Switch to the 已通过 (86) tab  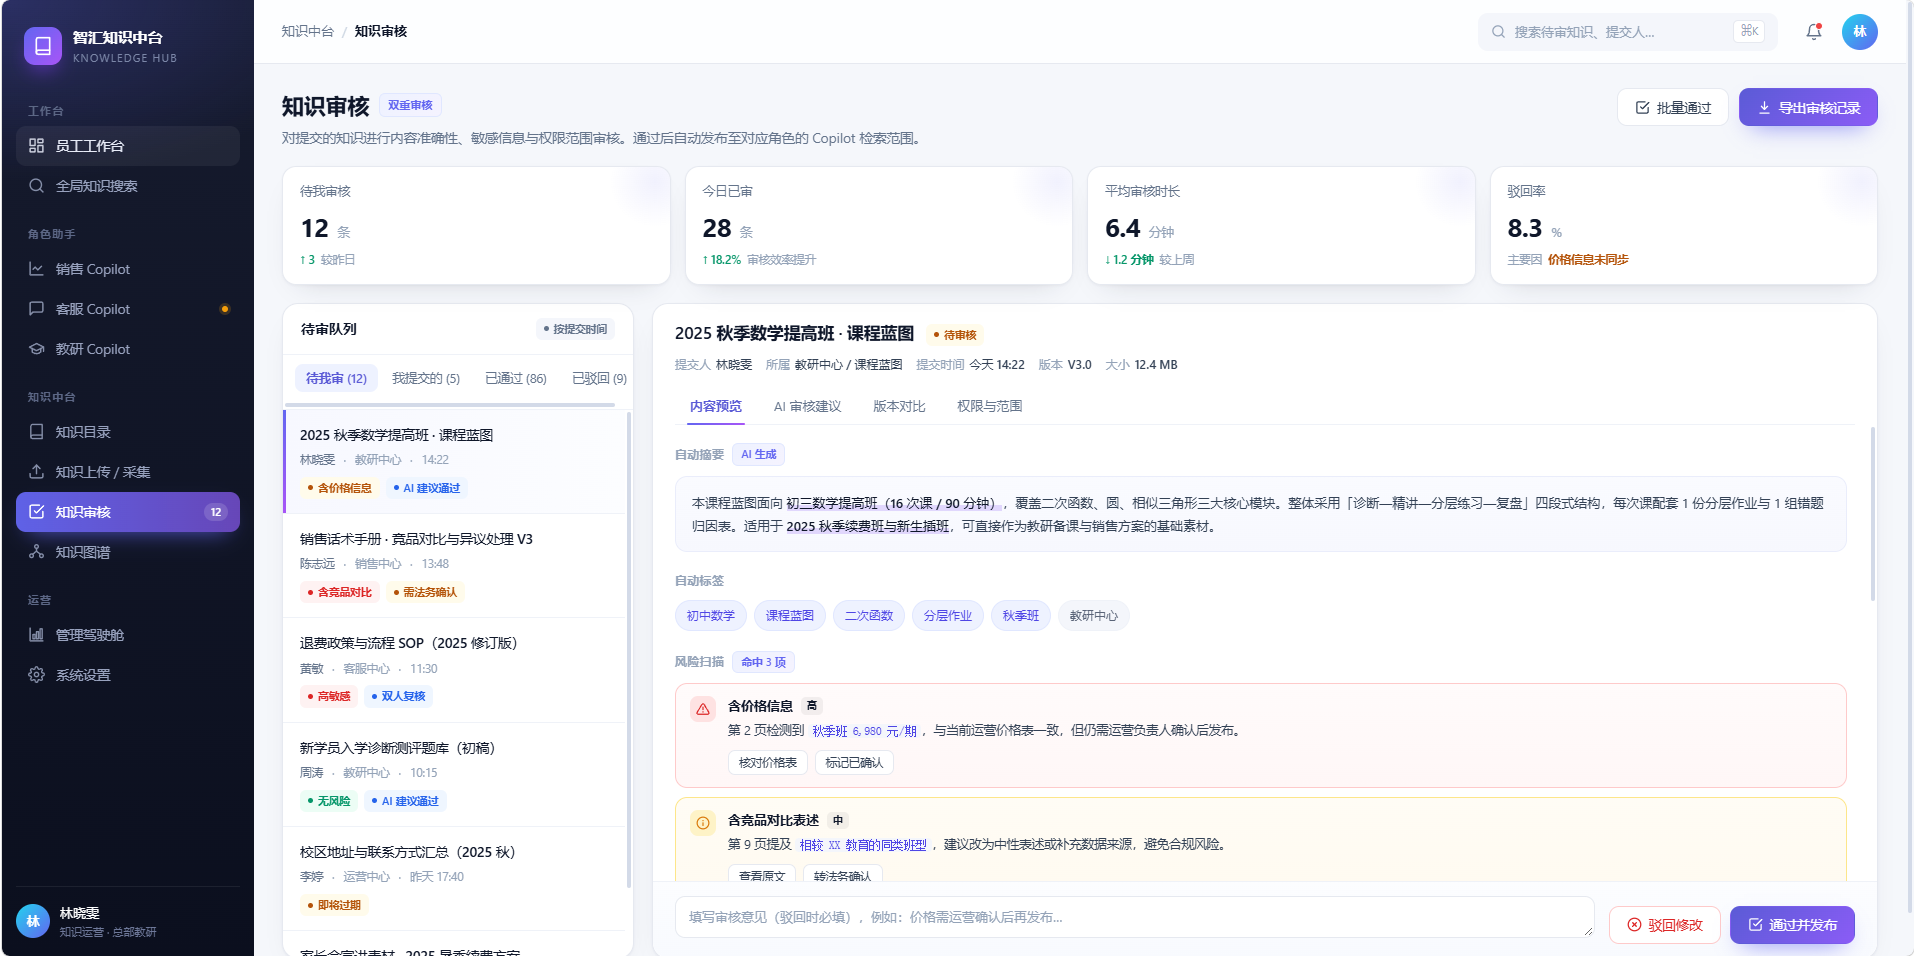click(x=516, y=378)
